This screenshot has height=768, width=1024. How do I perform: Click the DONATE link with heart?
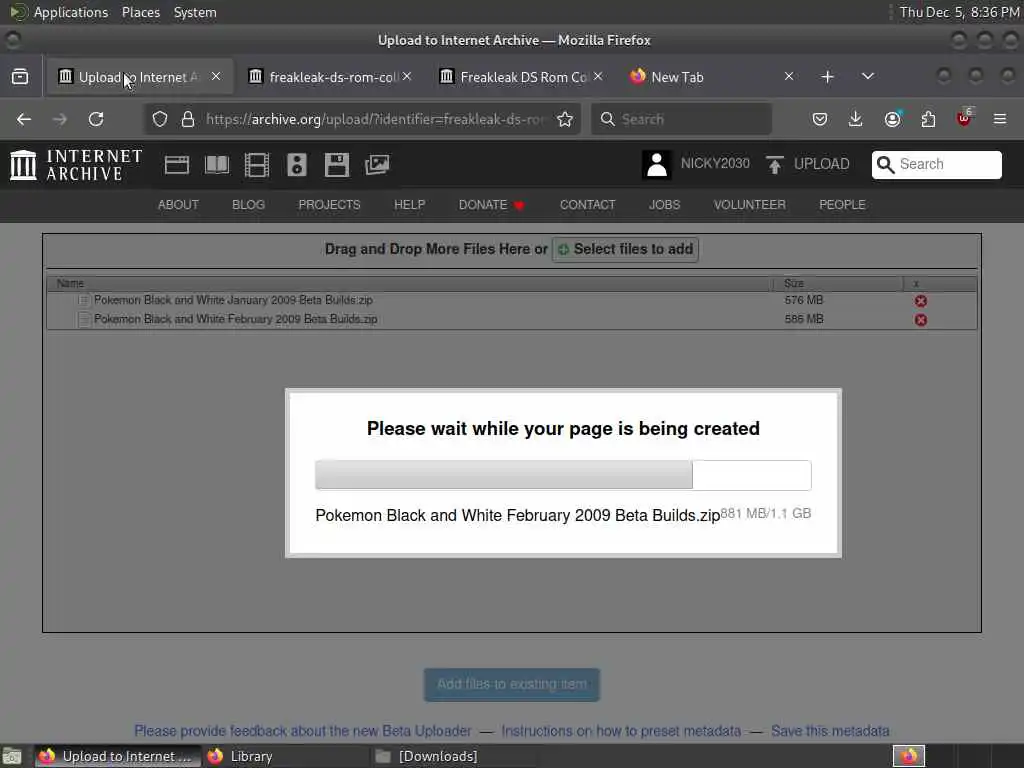[x=492, y=205]
